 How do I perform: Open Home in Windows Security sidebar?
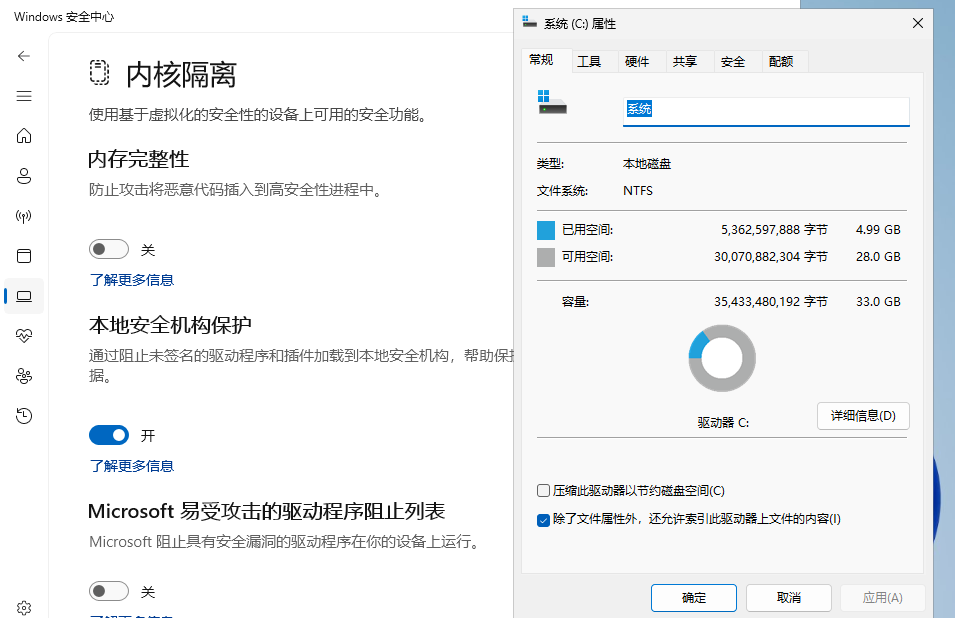point(24,136)
